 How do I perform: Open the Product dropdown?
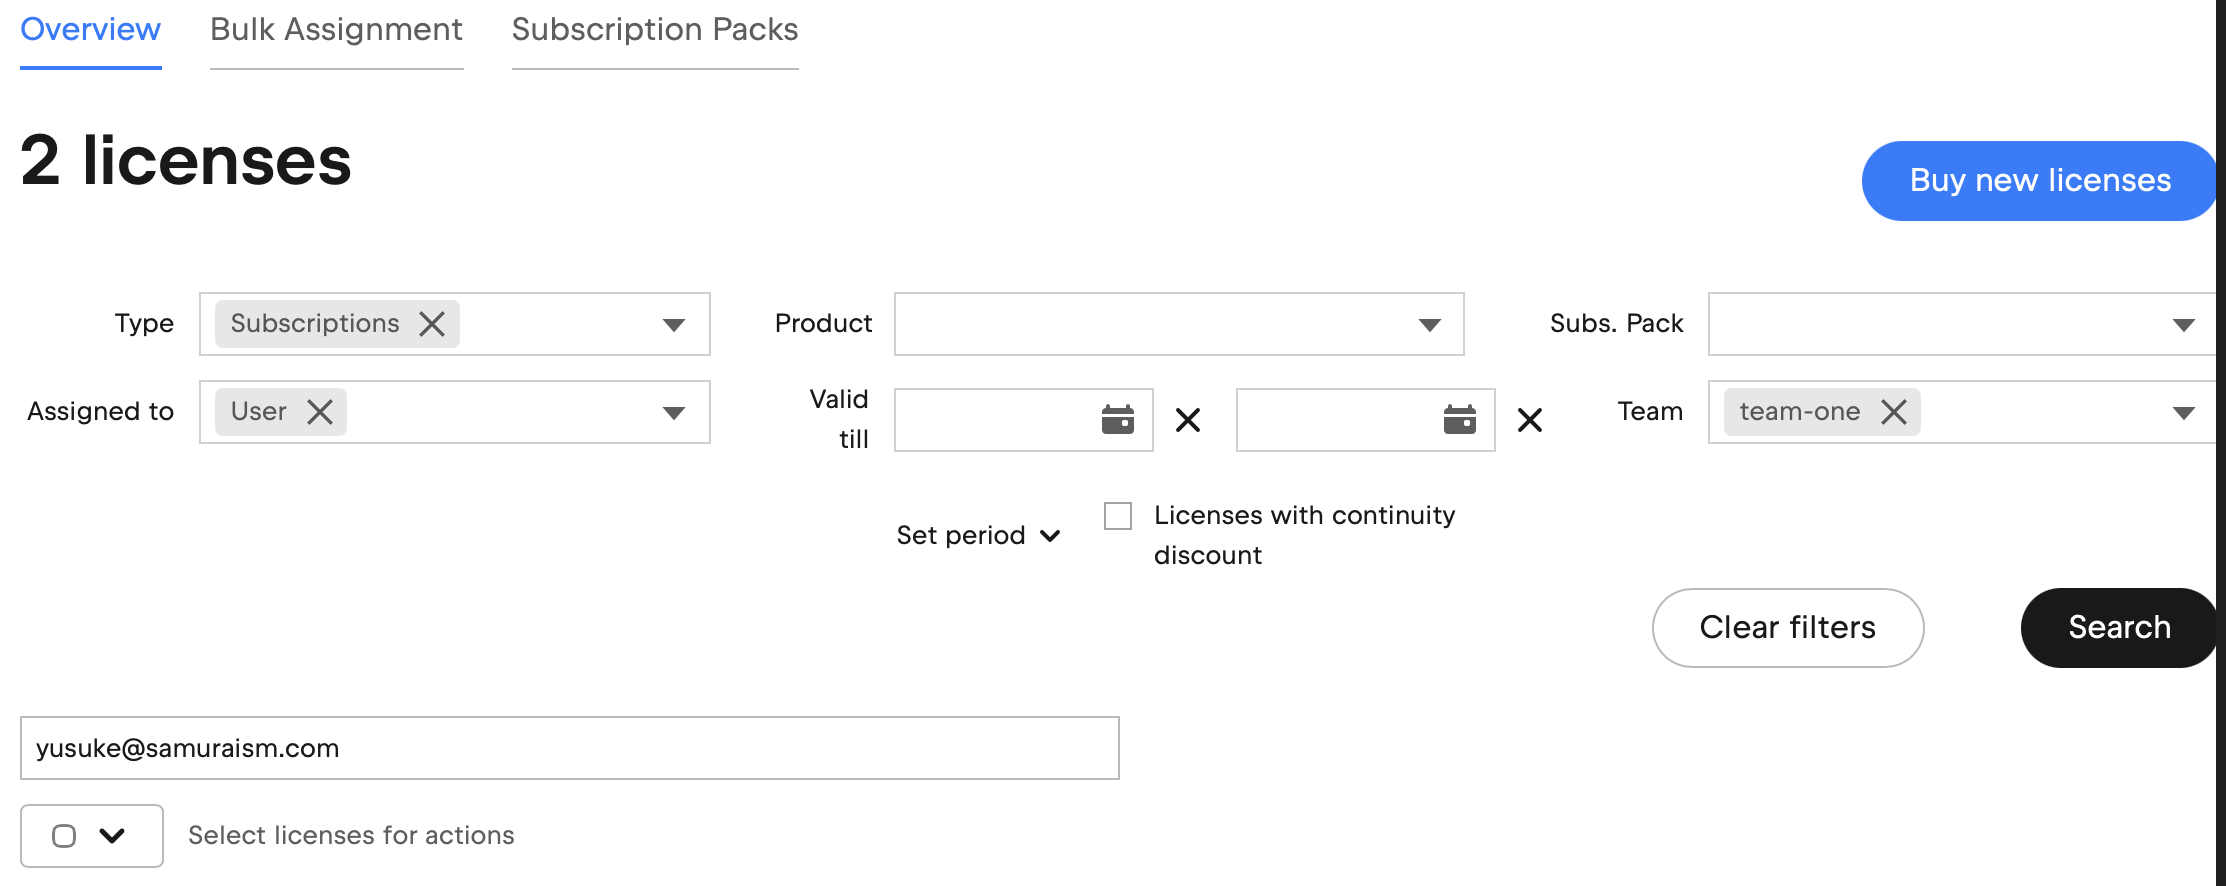click(1178, 324)
